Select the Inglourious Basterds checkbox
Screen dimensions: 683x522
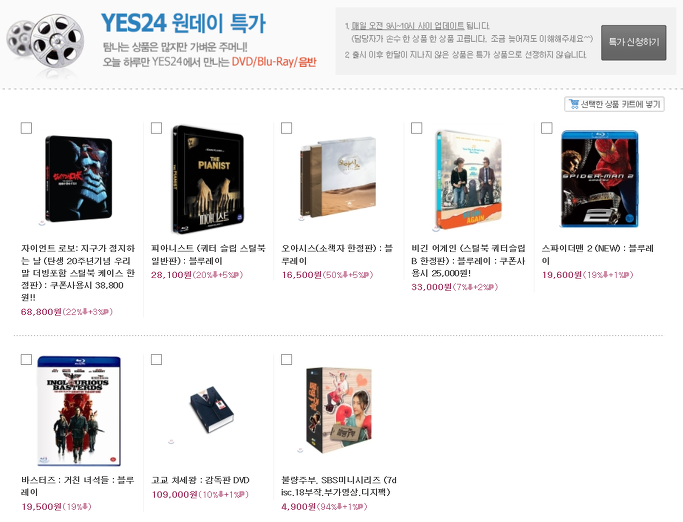pos(27,359)
